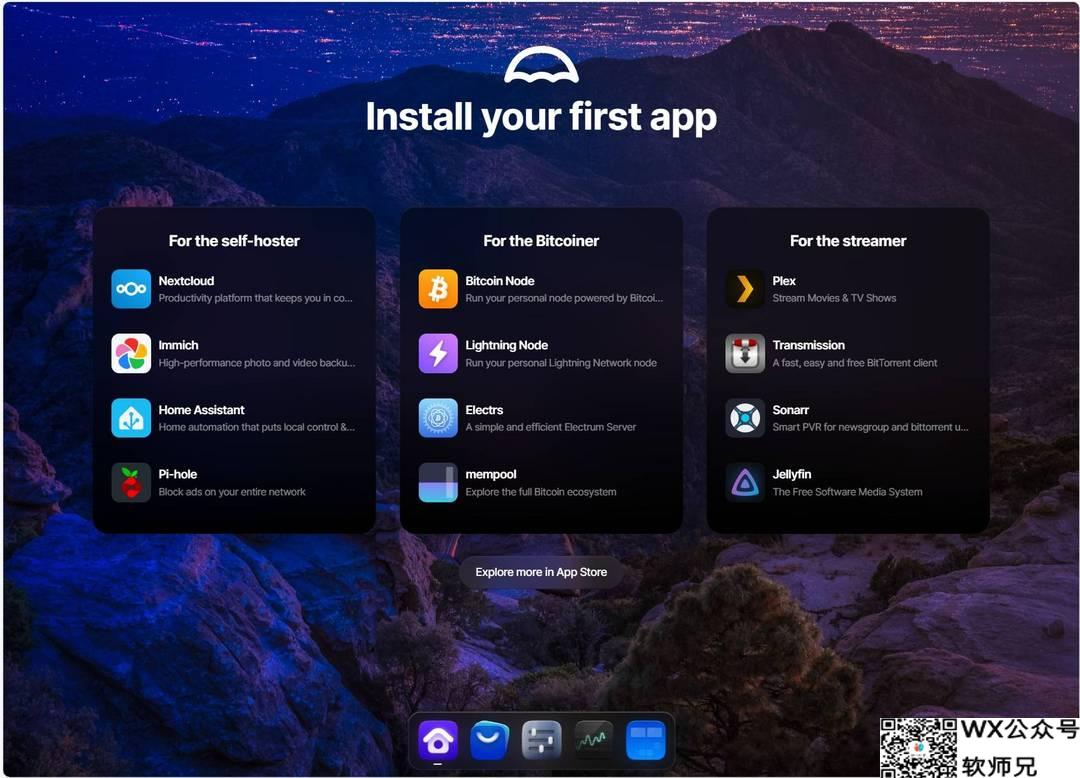Click Home Assistant 'Home automation' description

click(x=257, y=427)
